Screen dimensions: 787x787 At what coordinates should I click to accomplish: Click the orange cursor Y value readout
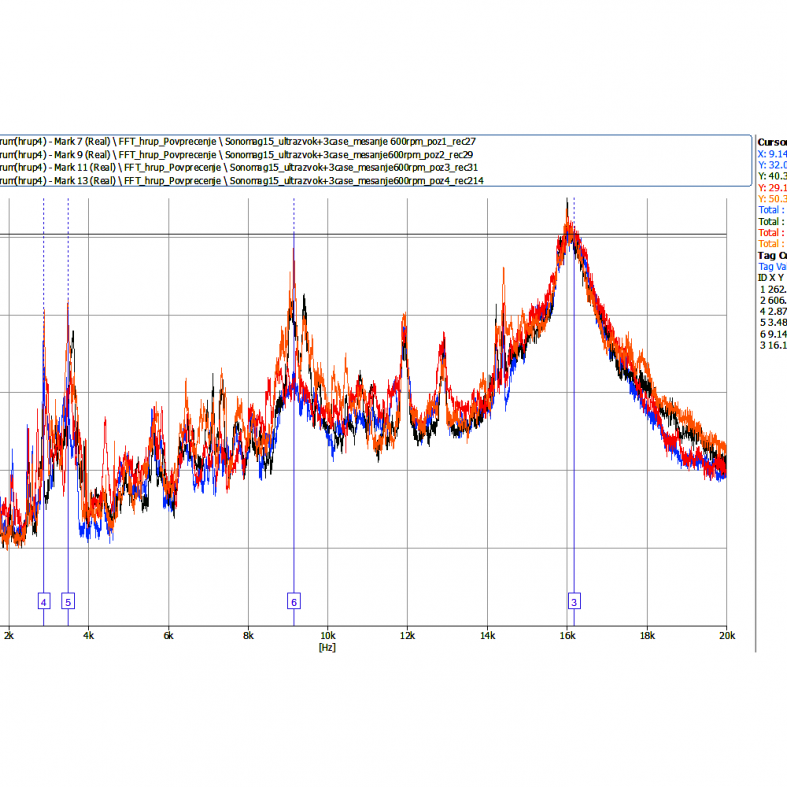pyautogui.click(x=772, y=199)
